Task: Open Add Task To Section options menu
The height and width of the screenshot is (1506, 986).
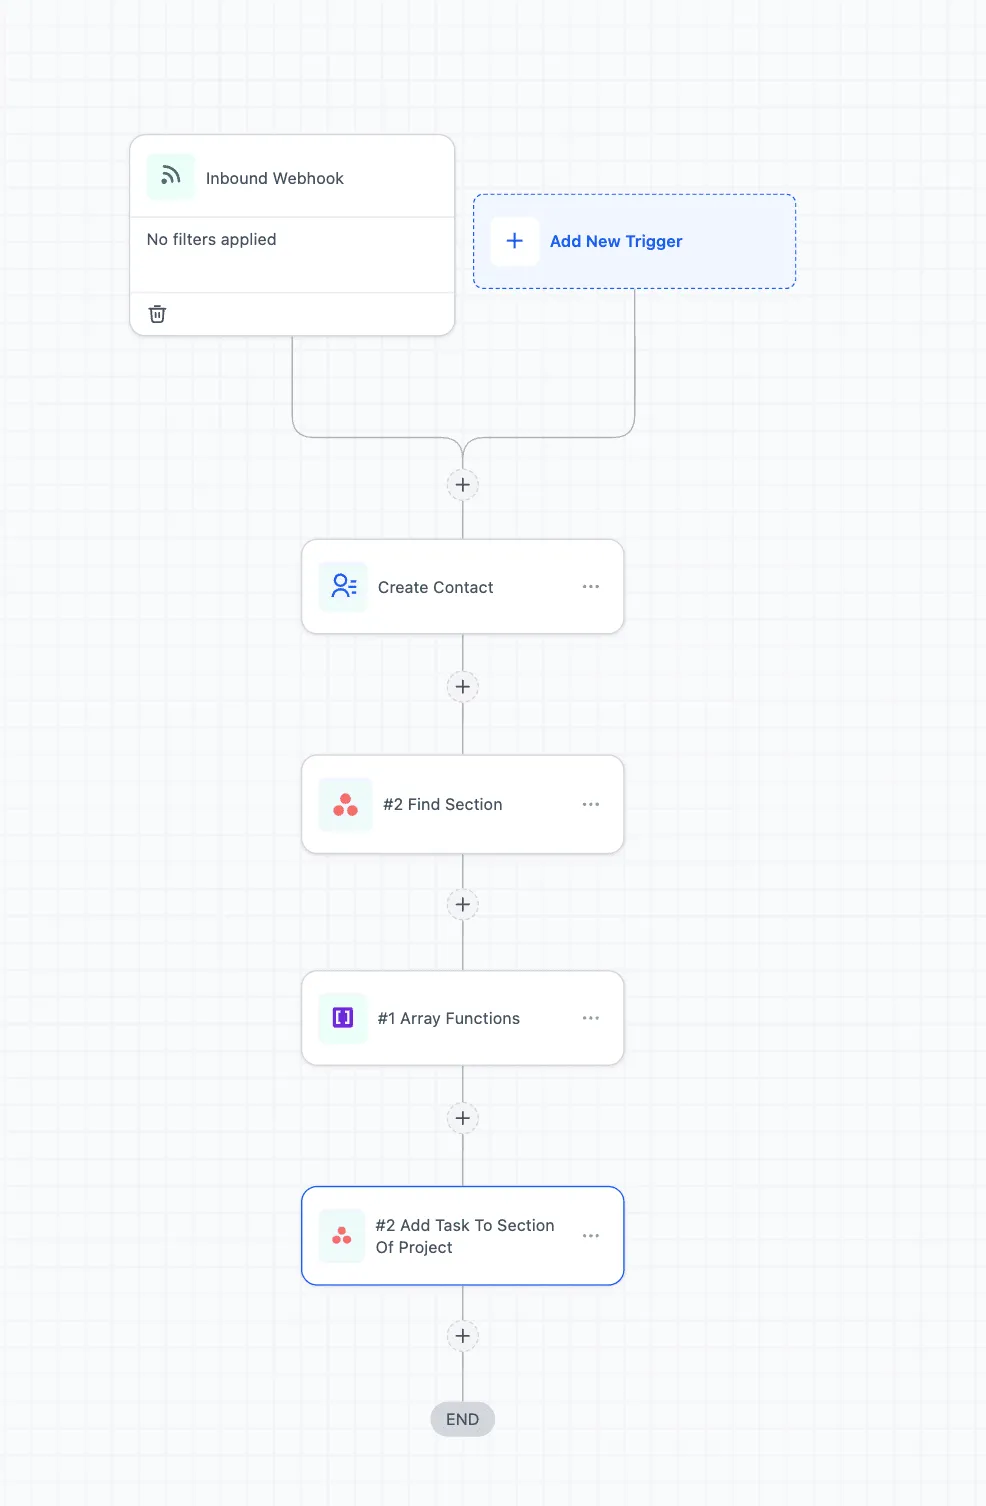Action: tap(591, 1236)
